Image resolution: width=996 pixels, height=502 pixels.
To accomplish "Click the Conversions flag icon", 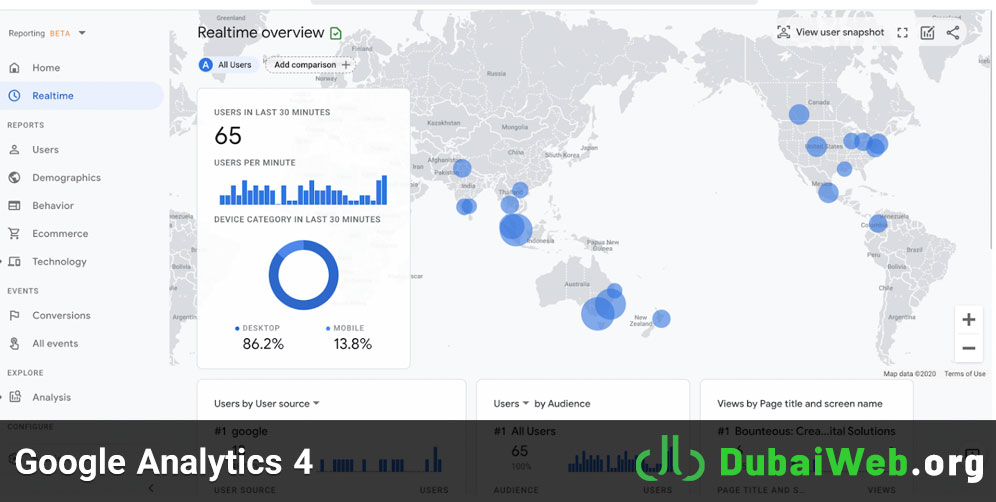I will (x=15, y=316).
